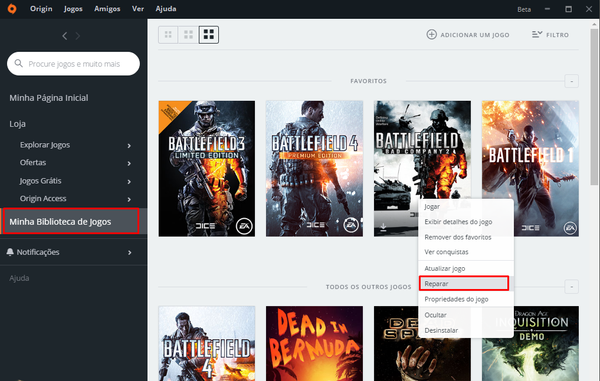The width and height of the screenshot is (600, 381).
Task: Open the Ver menu
Action: point(138,9)
